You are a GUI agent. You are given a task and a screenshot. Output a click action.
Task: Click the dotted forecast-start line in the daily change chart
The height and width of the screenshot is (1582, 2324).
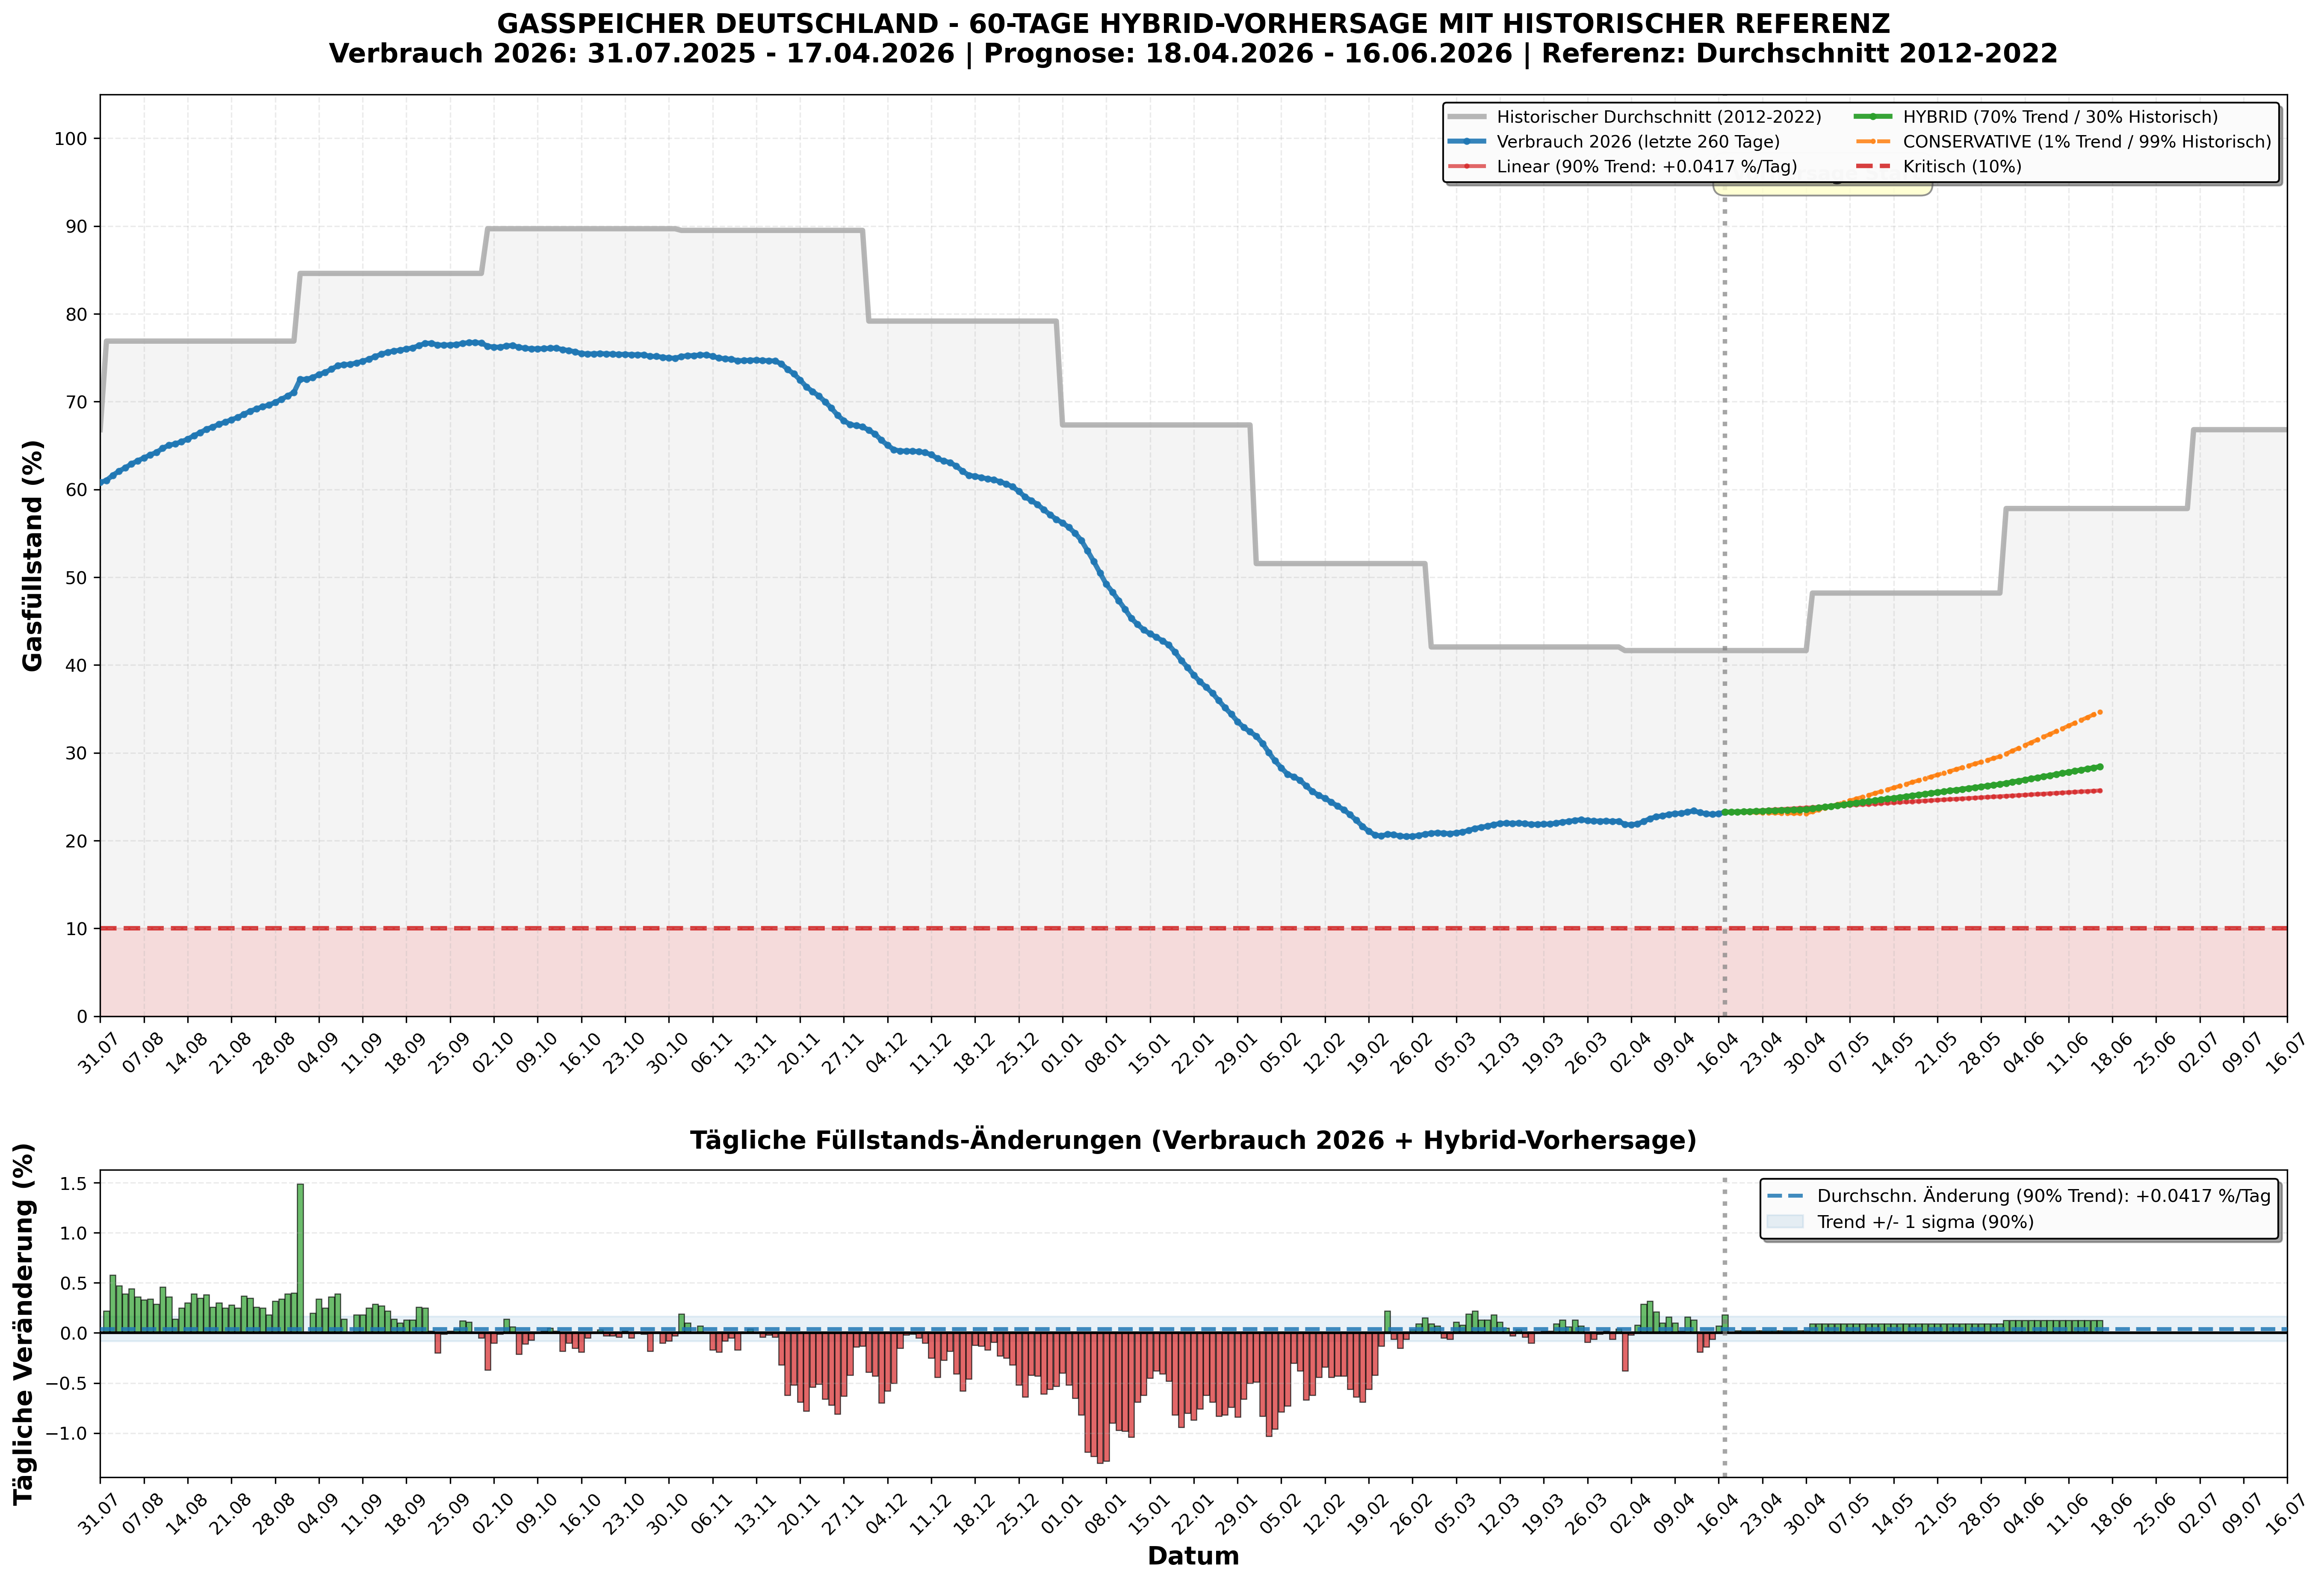(1724, 1324)
